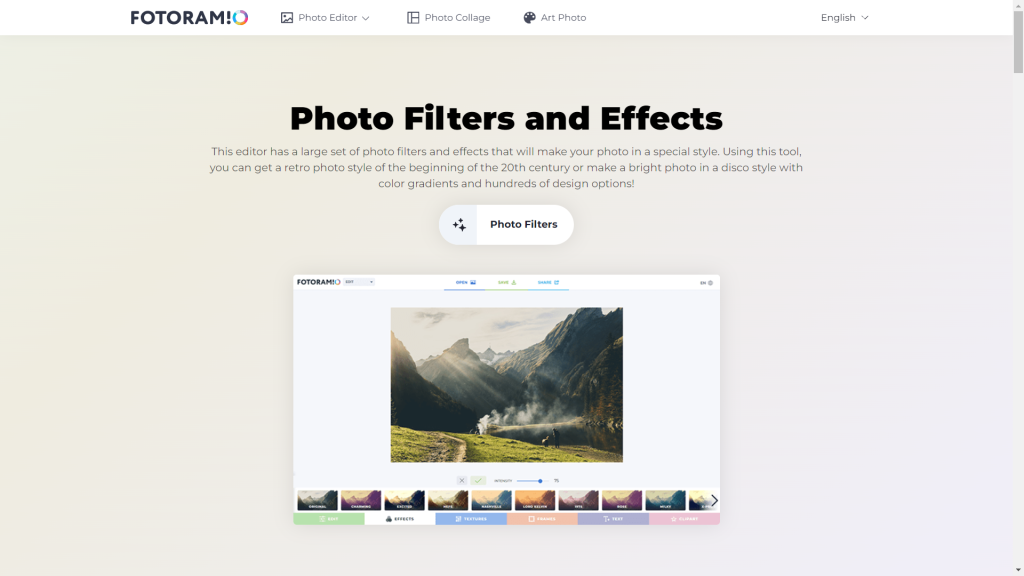The height and width of the screenshot is (576, 1024).
Task: Choose the Nashville filter thumbnail
Action: point(491,500)
